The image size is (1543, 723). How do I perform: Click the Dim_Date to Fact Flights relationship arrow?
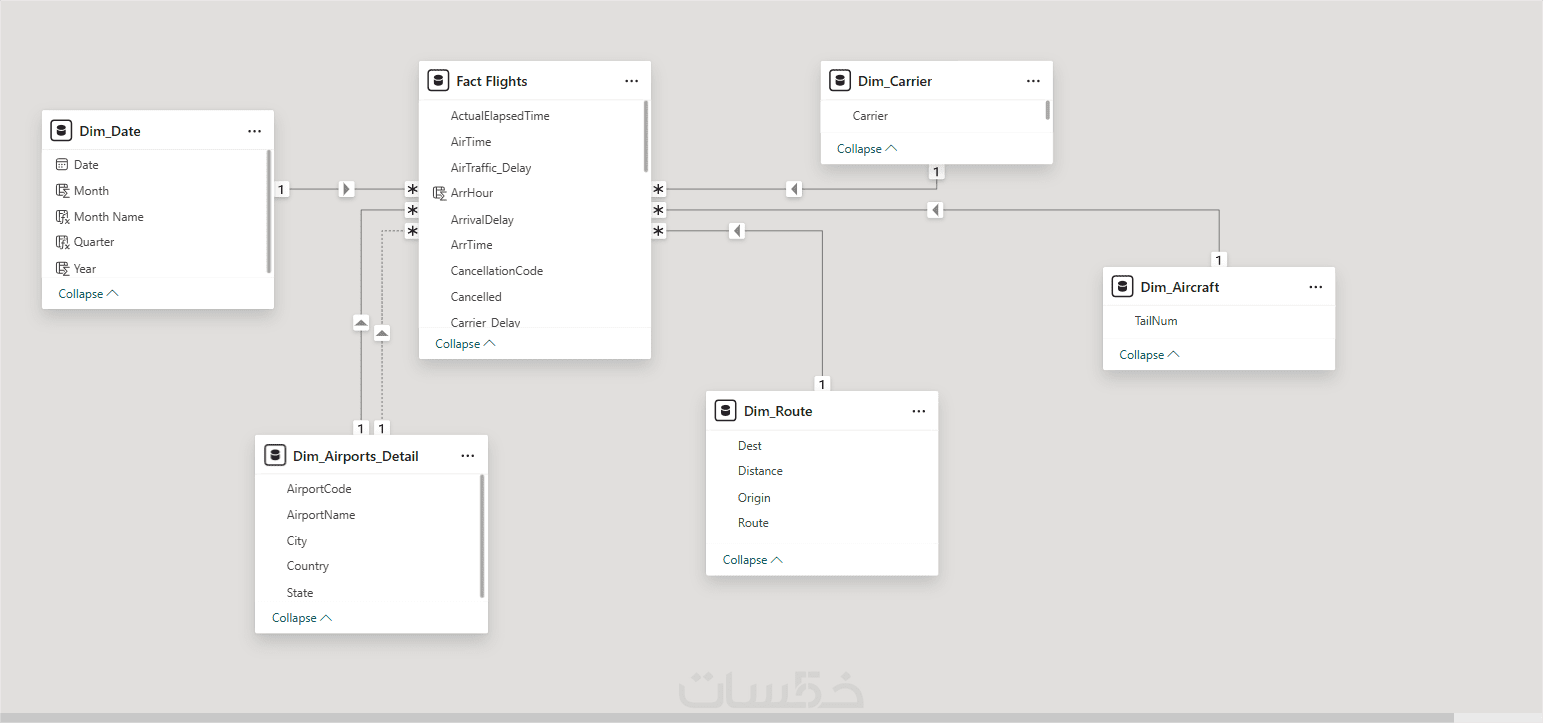(346, 189)
